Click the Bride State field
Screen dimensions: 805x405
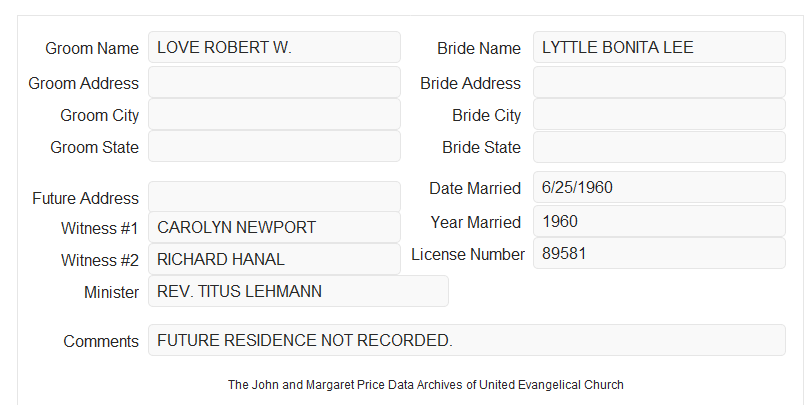click(x=659, y=147)
